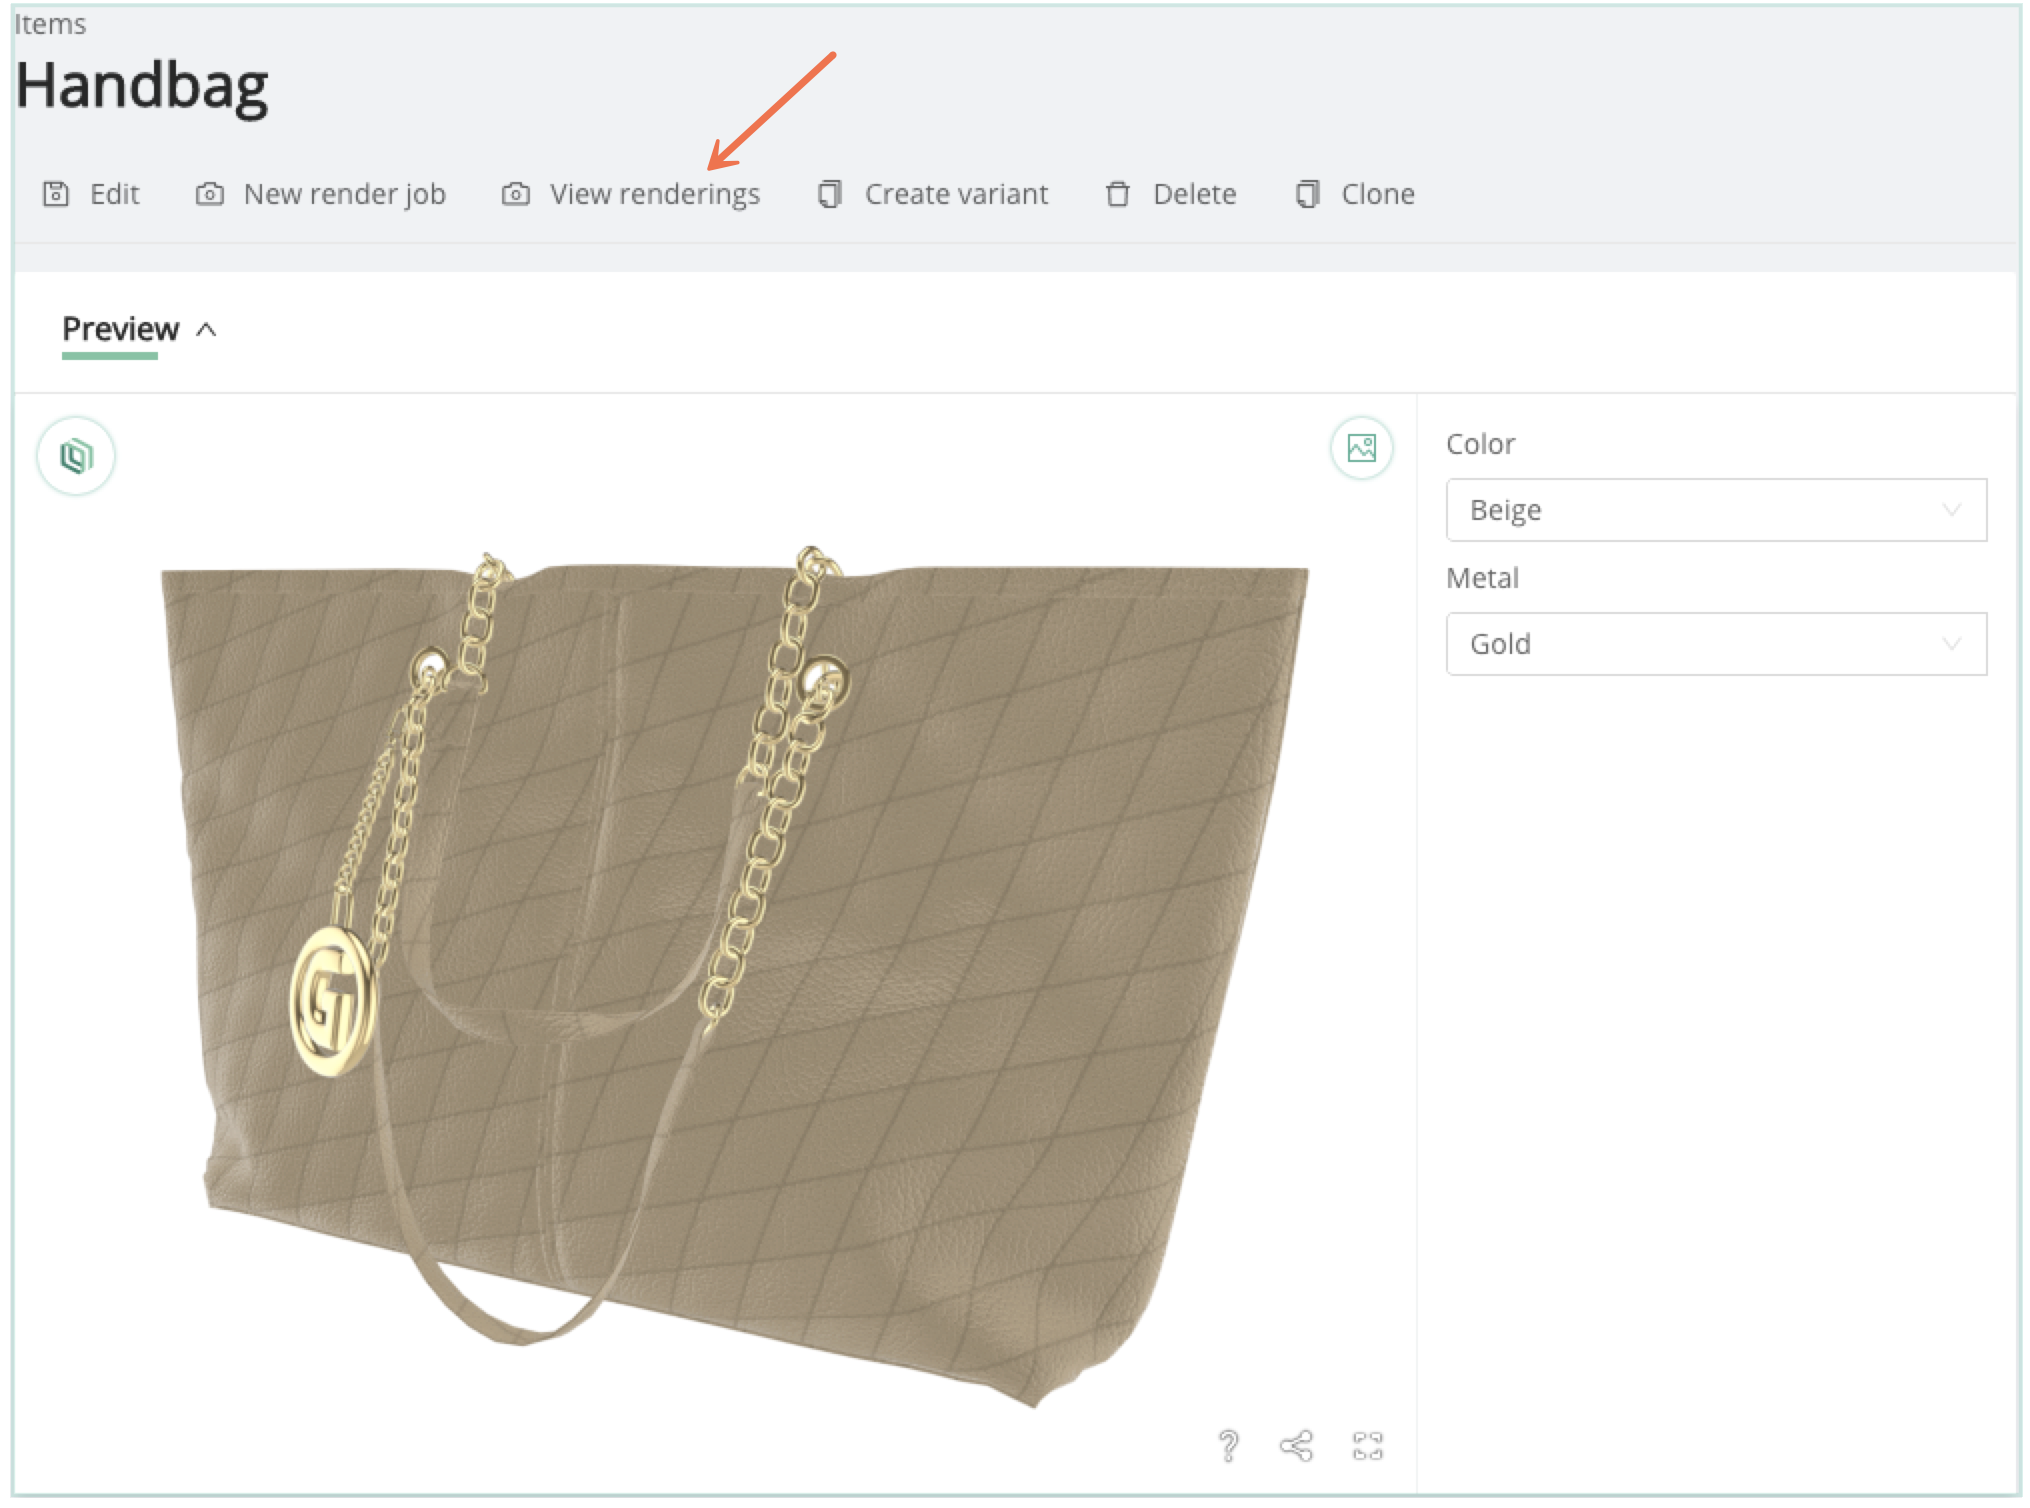Click the share icon in viewer
The height and width of the screenshot is (1508, 2030).
pyautogui.click(x=1296, y=1445)
